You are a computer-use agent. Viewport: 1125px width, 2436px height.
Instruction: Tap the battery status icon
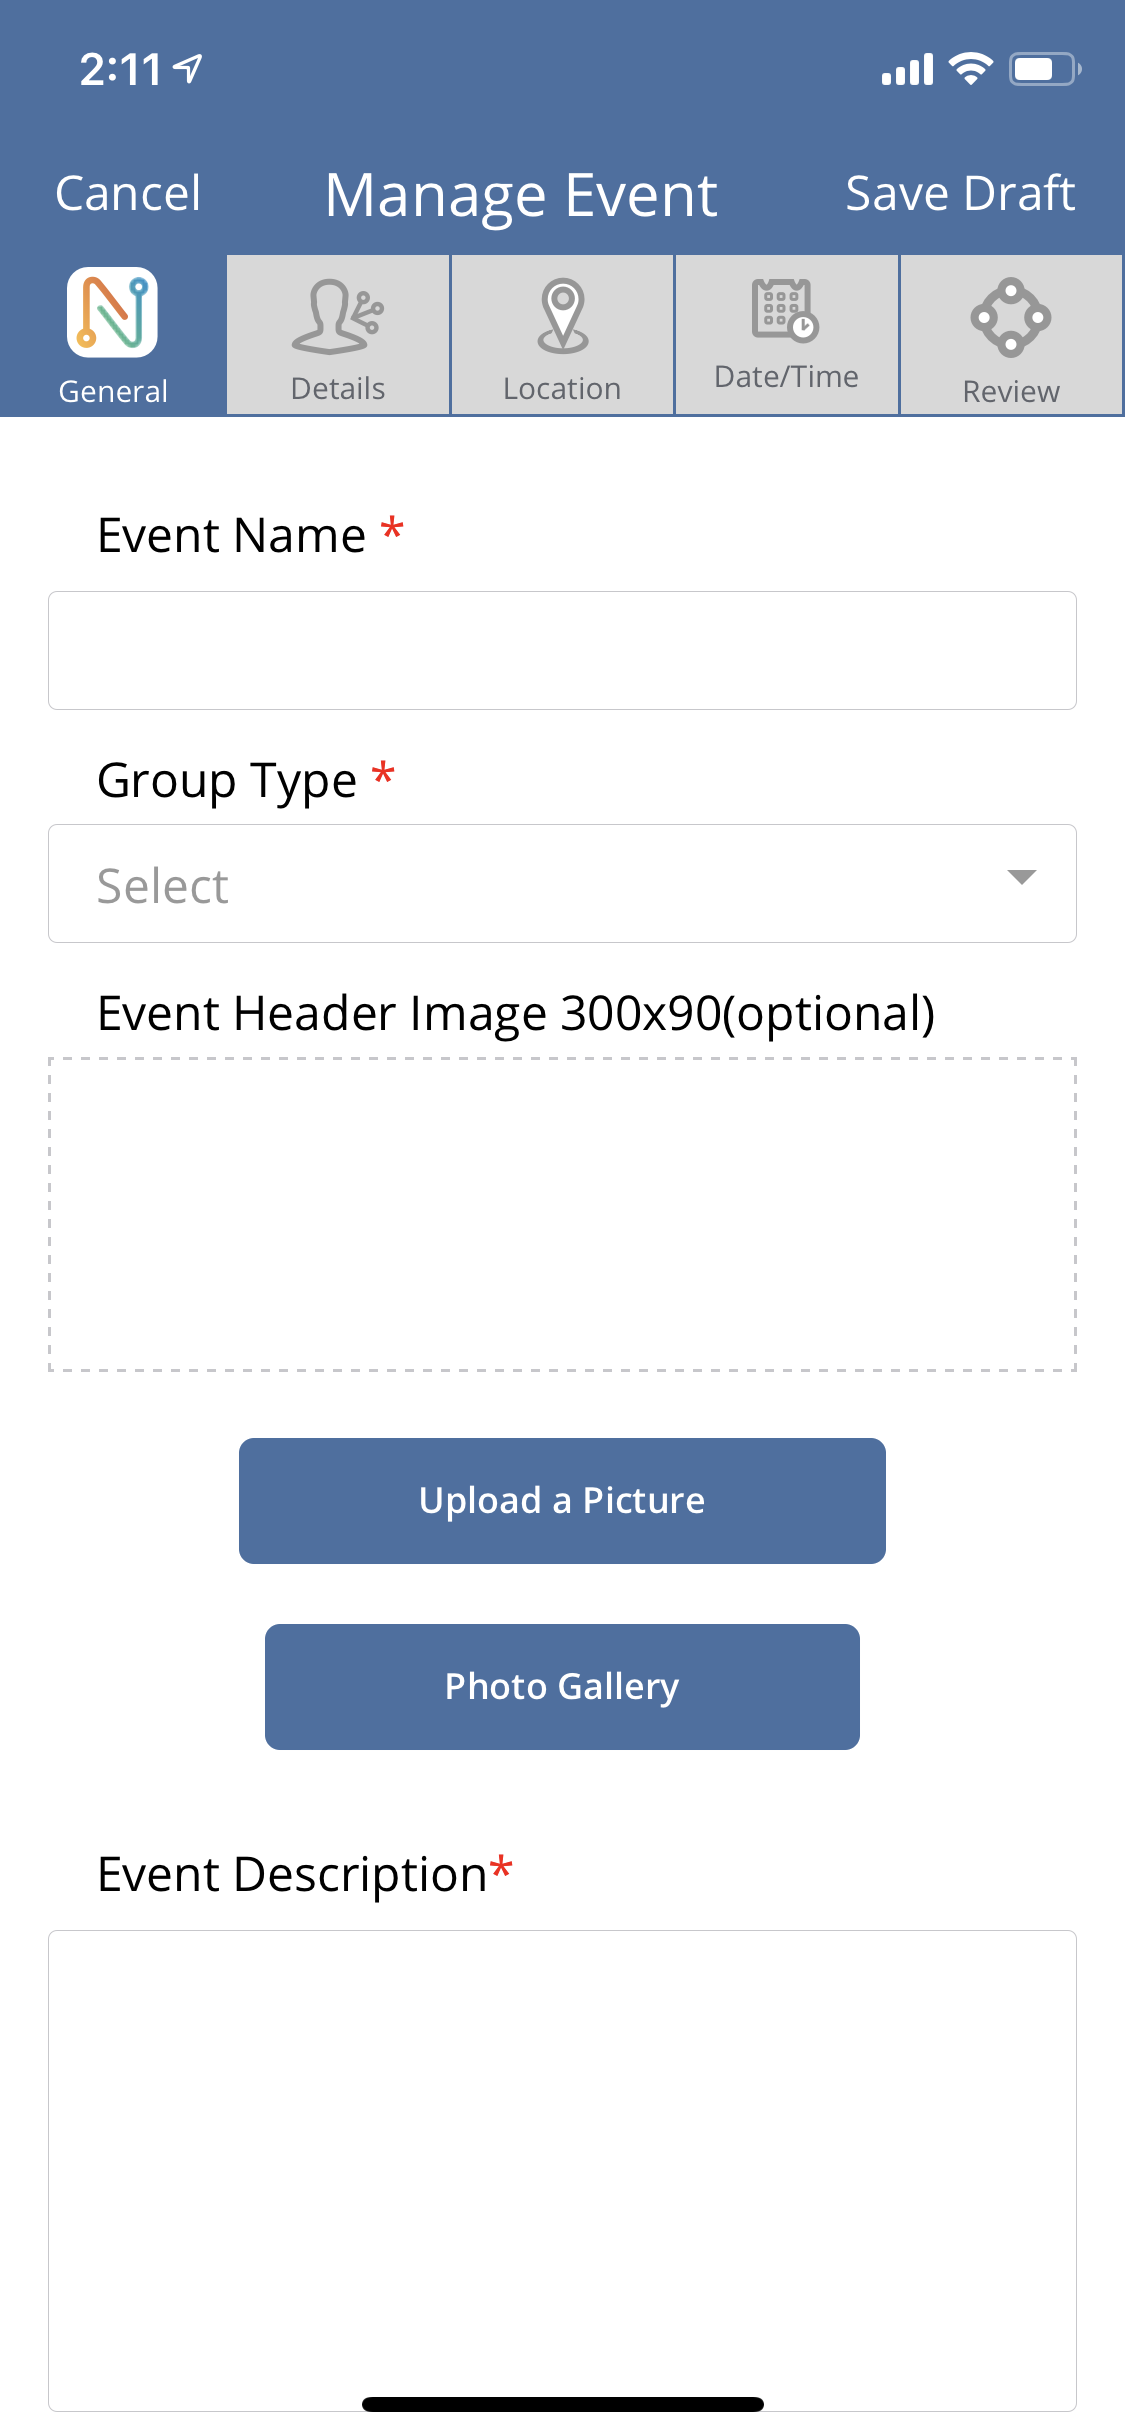pyautogui.click(x=1044, y=69)
